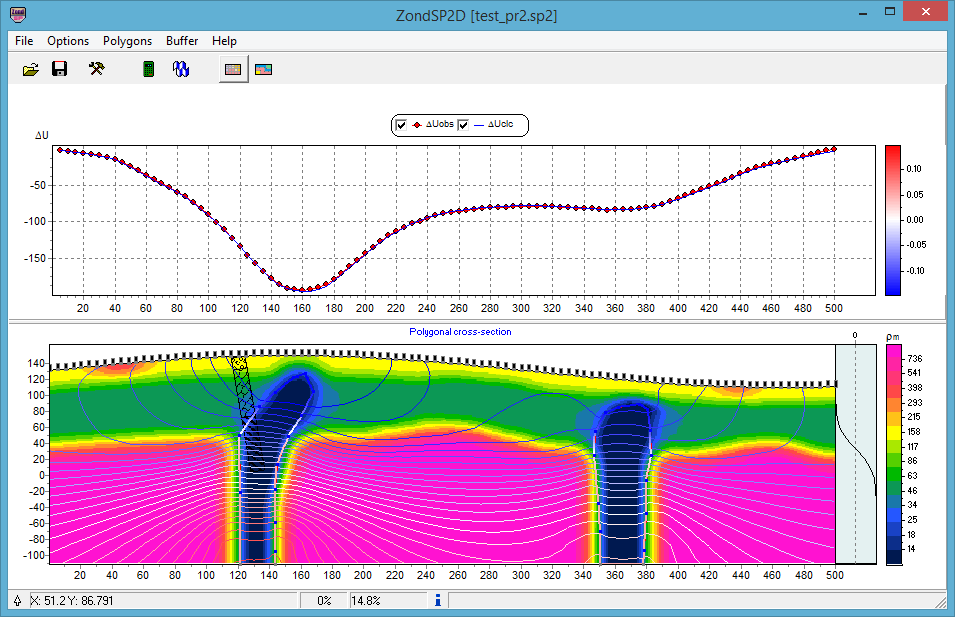Switch to the block-section mode icon
This screenshot has width=955, height=617.
[x=233, y=69]
